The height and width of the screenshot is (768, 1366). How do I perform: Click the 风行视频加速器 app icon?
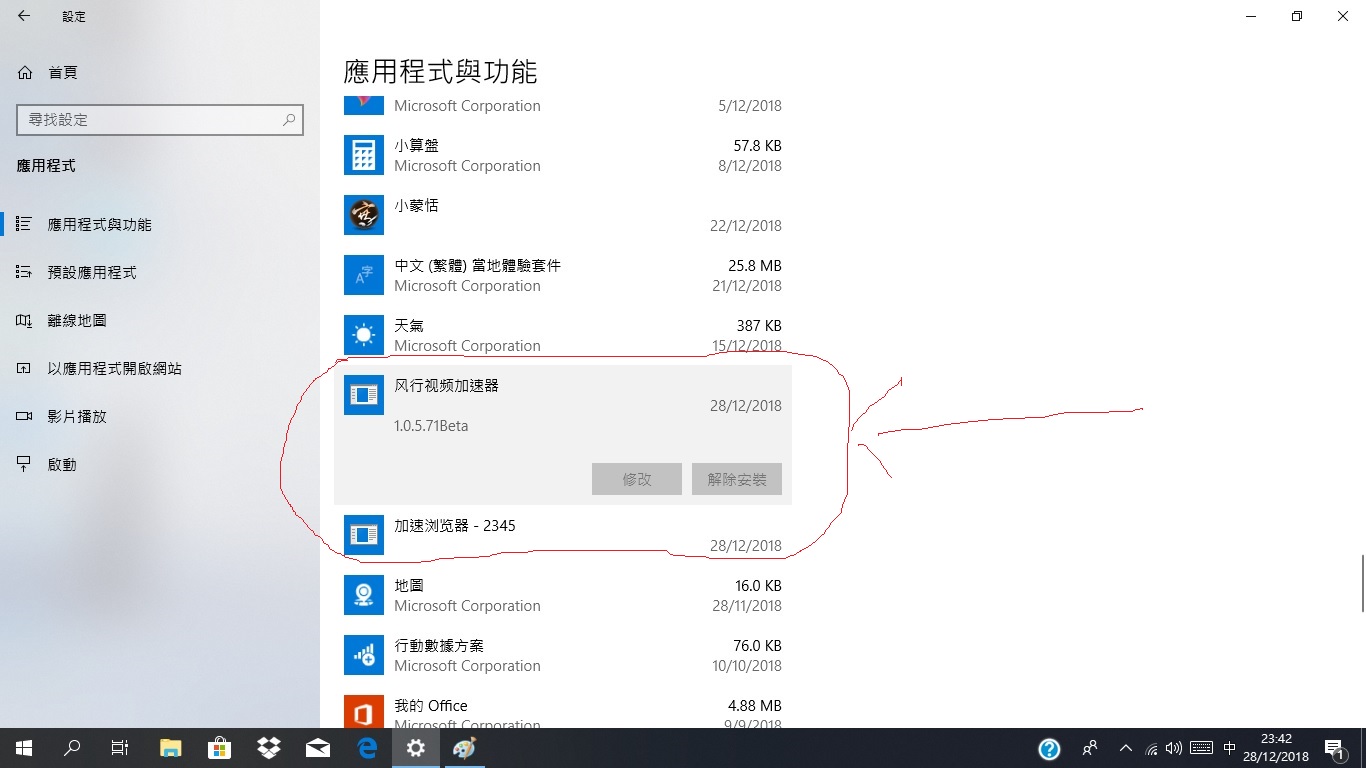pyautogui.click(x=363, y=395)
